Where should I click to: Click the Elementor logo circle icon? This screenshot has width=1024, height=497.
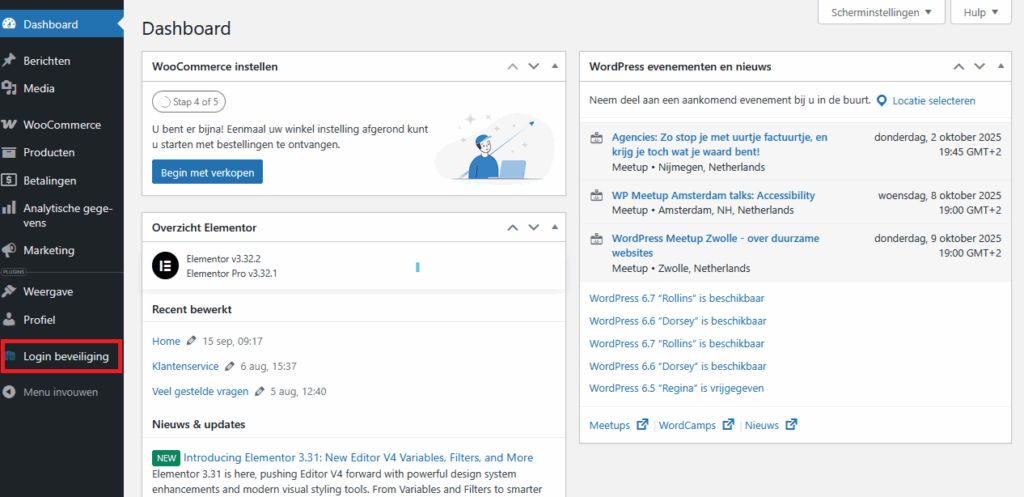pyautogui.click(x=165, y=266)
